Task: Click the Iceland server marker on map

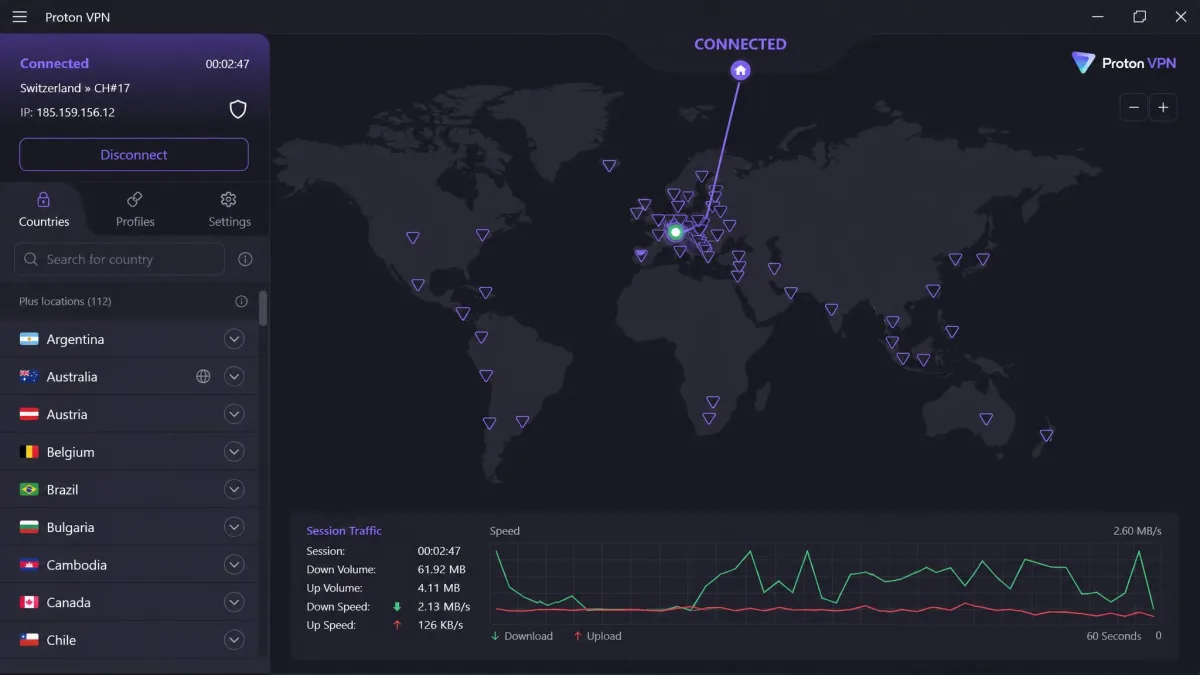Action: click(x=609, y=166)
